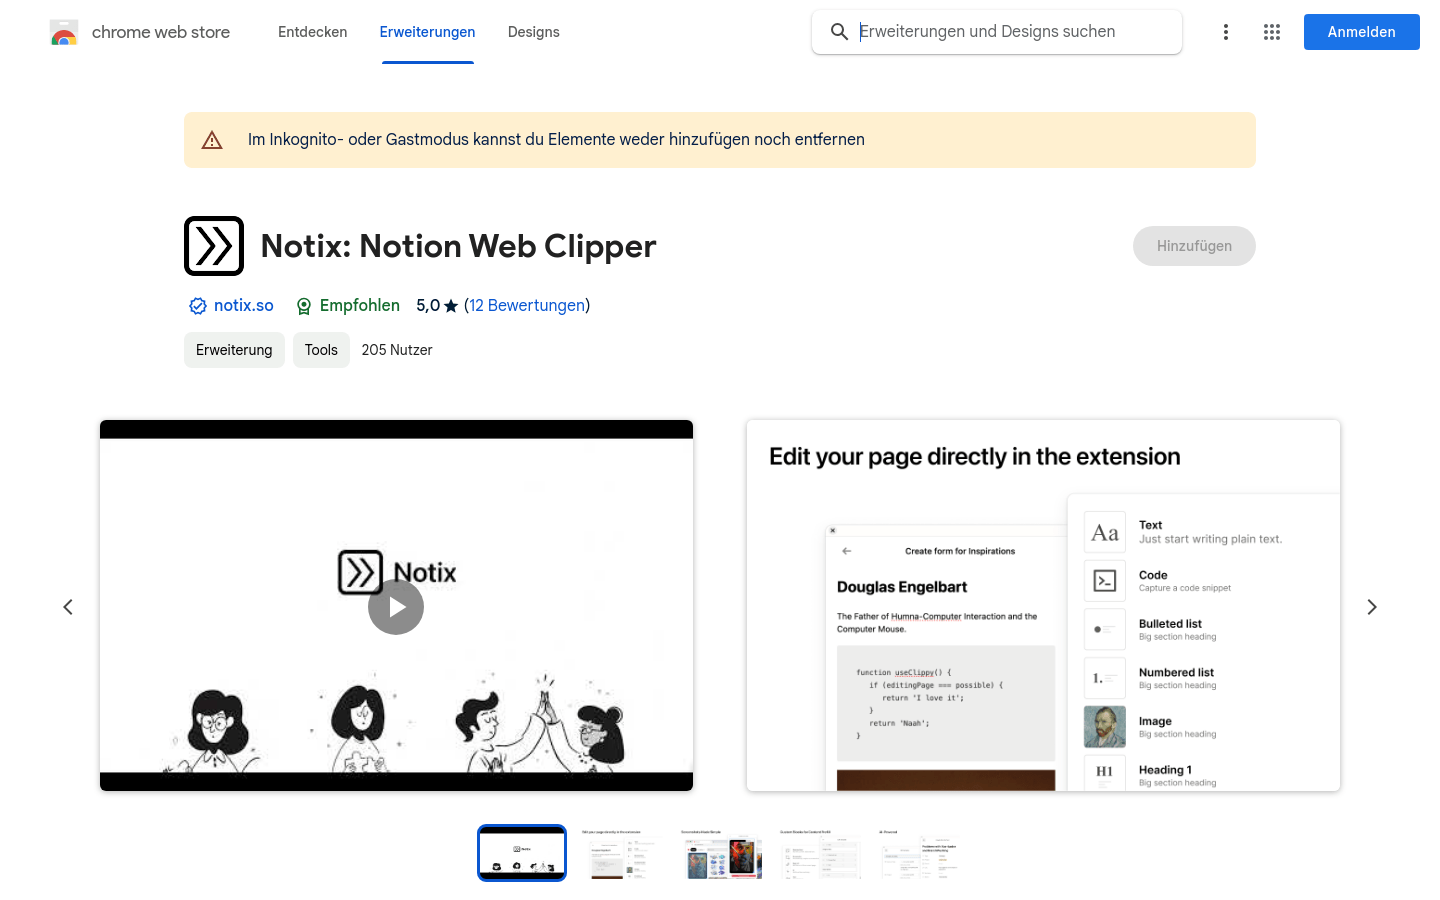The width and height of the screenshot is (1440, 900).
Task: Click the 5,0 star rating
Action: point(437,306)
